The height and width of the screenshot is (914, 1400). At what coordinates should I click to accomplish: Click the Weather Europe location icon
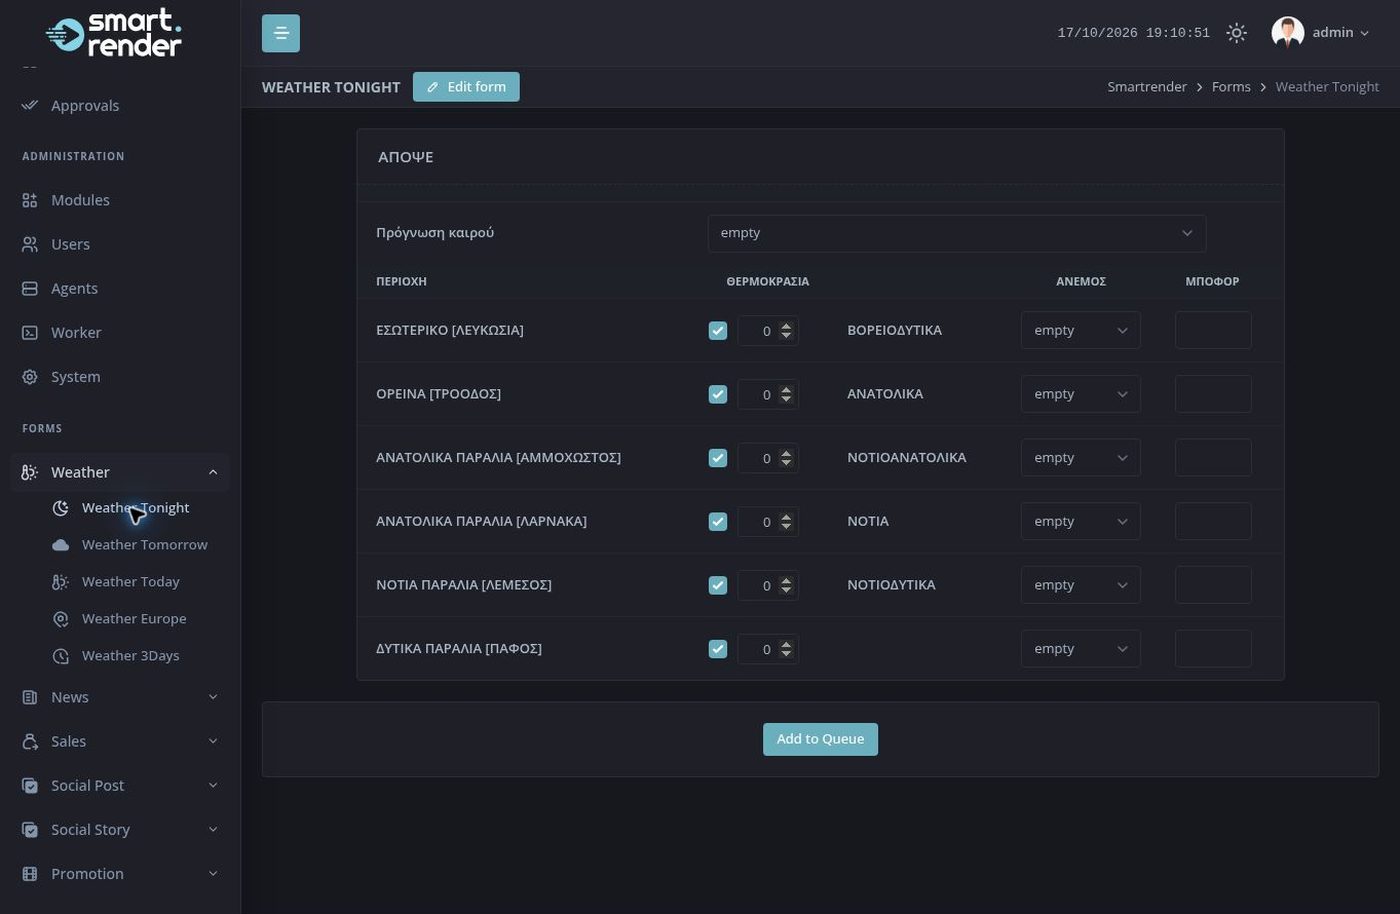coord(61,619)
